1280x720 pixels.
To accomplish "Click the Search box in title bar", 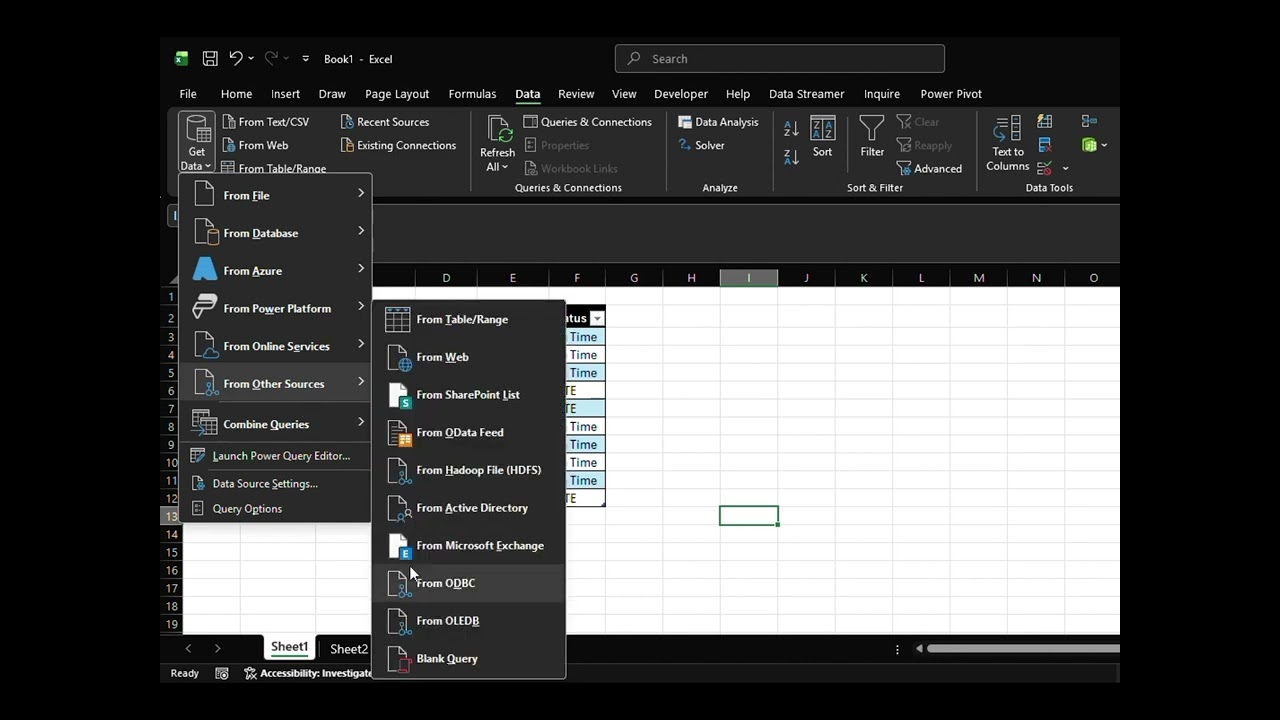I will pos(780,59).
